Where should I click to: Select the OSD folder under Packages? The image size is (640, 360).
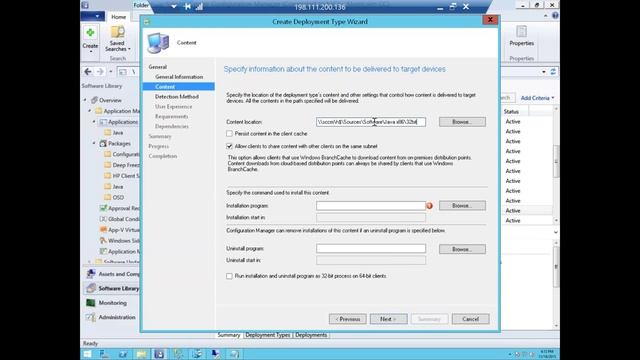click(114, 197)
